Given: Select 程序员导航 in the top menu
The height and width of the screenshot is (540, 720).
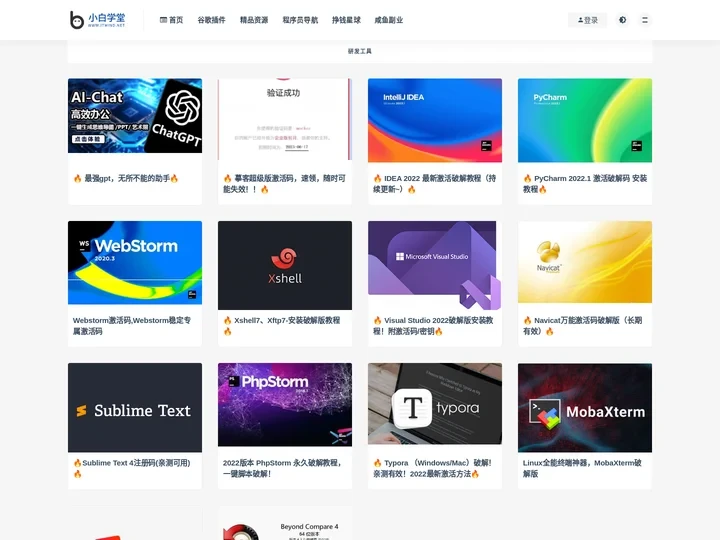Looking at the screenshot, I should (x=300, y=20).
